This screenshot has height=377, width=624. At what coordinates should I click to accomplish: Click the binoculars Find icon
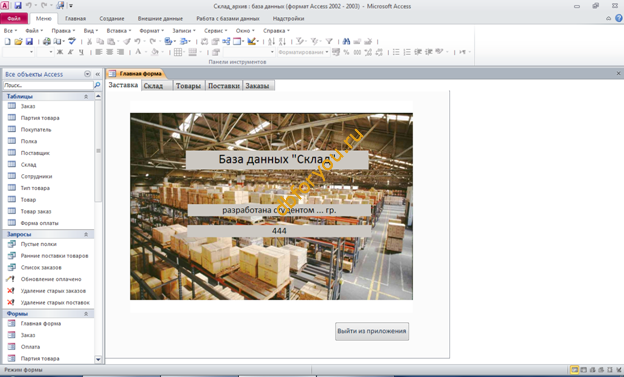click(x=346, y=41)
